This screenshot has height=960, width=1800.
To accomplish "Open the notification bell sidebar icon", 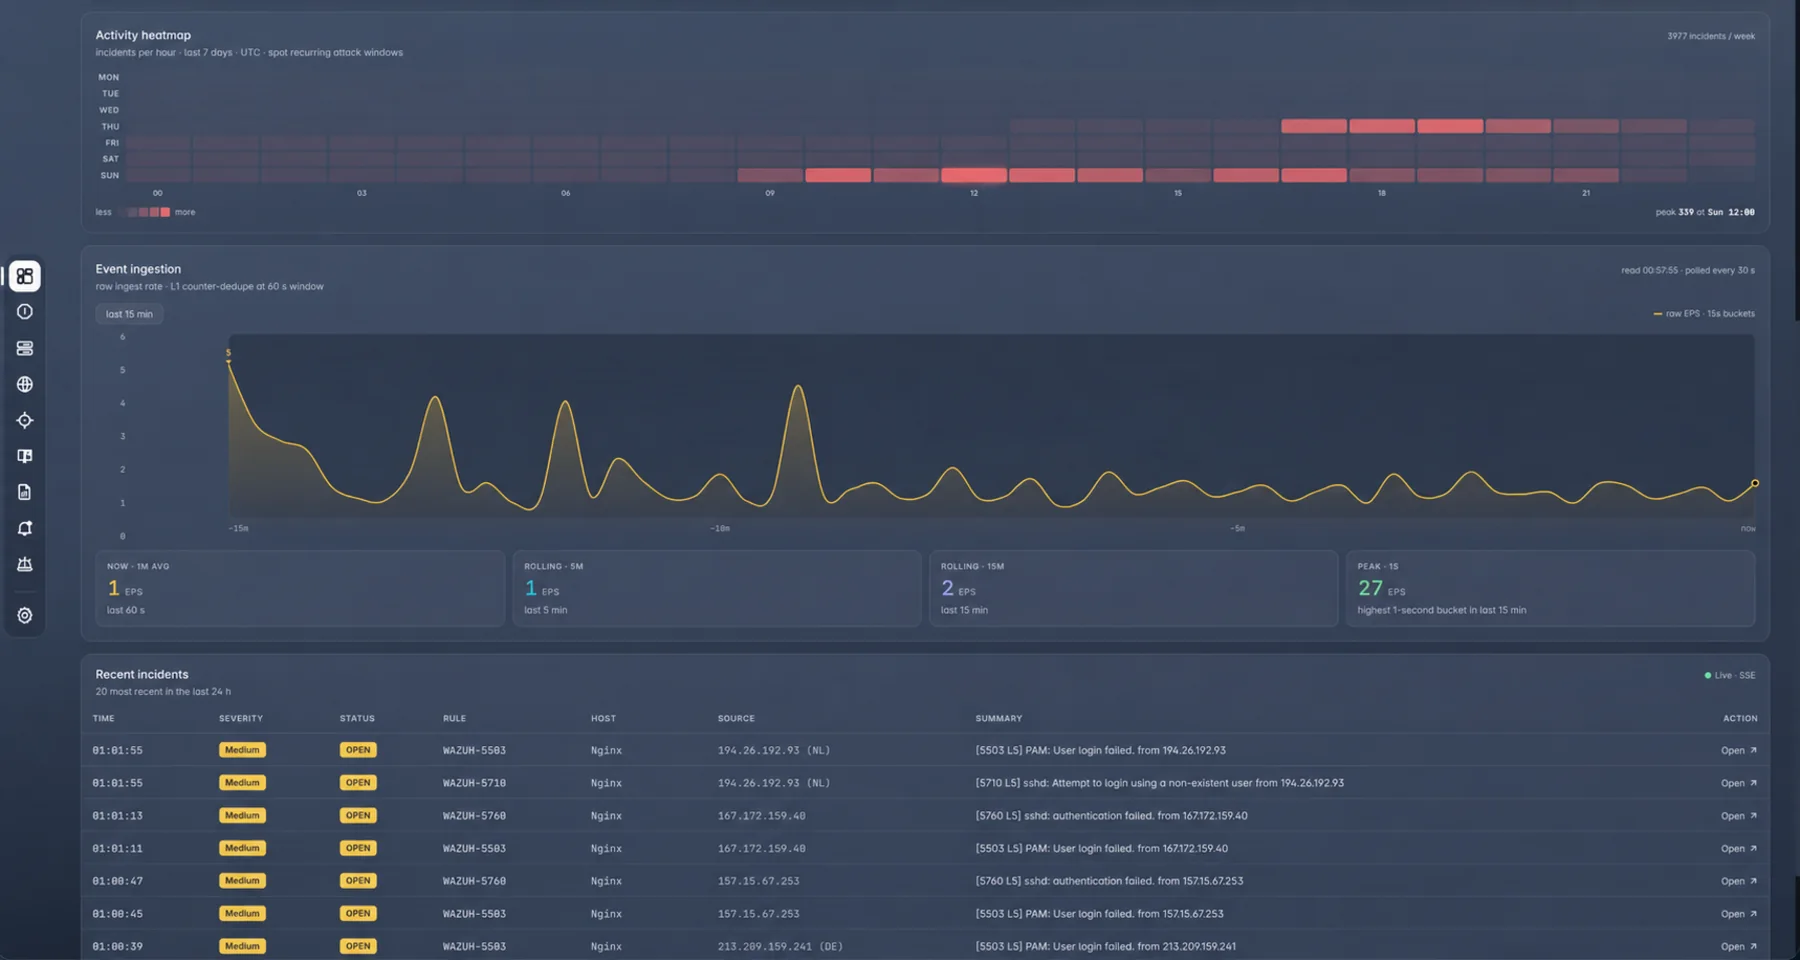I will pos(25,528).
